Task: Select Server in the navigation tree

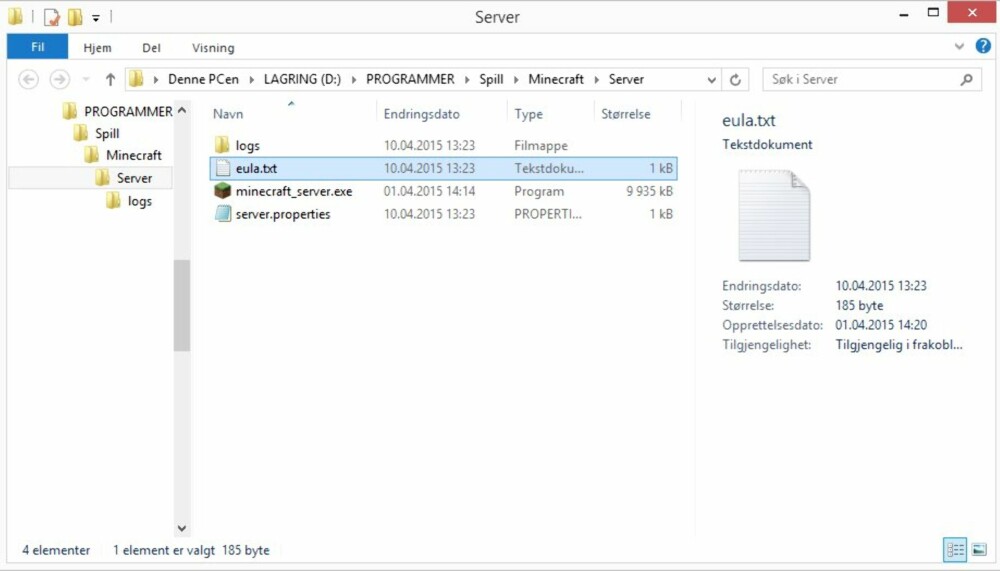Action: tap(134, 178)
